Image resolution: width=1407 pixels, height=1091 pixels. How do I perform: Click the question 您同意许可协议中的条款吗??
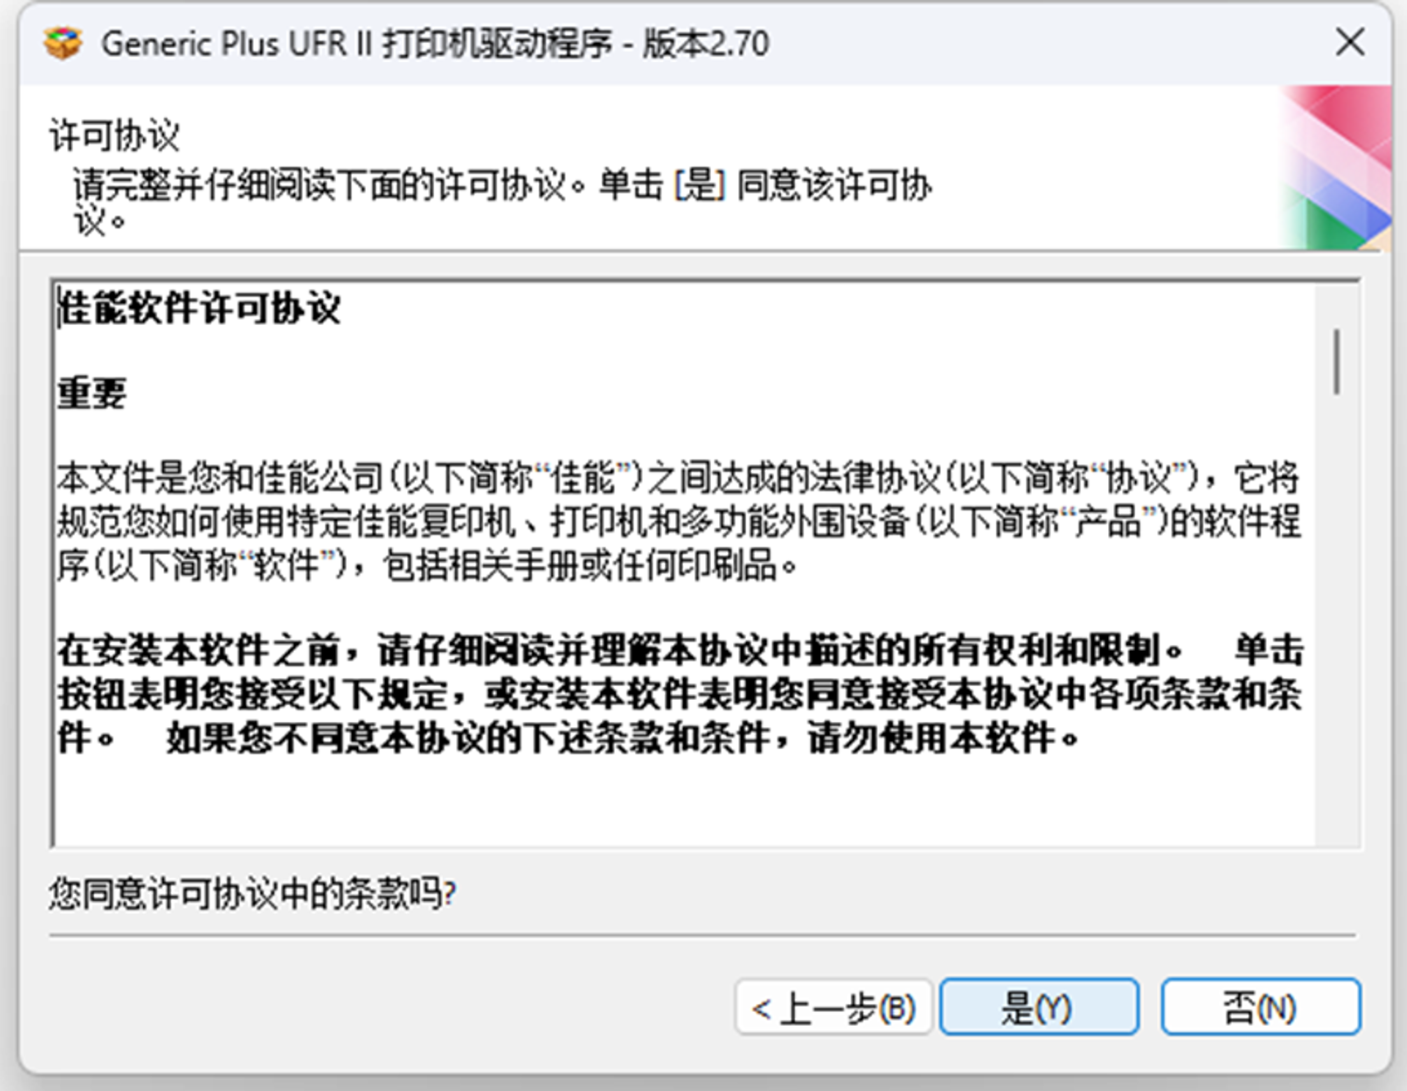click(x=252, y=893)
